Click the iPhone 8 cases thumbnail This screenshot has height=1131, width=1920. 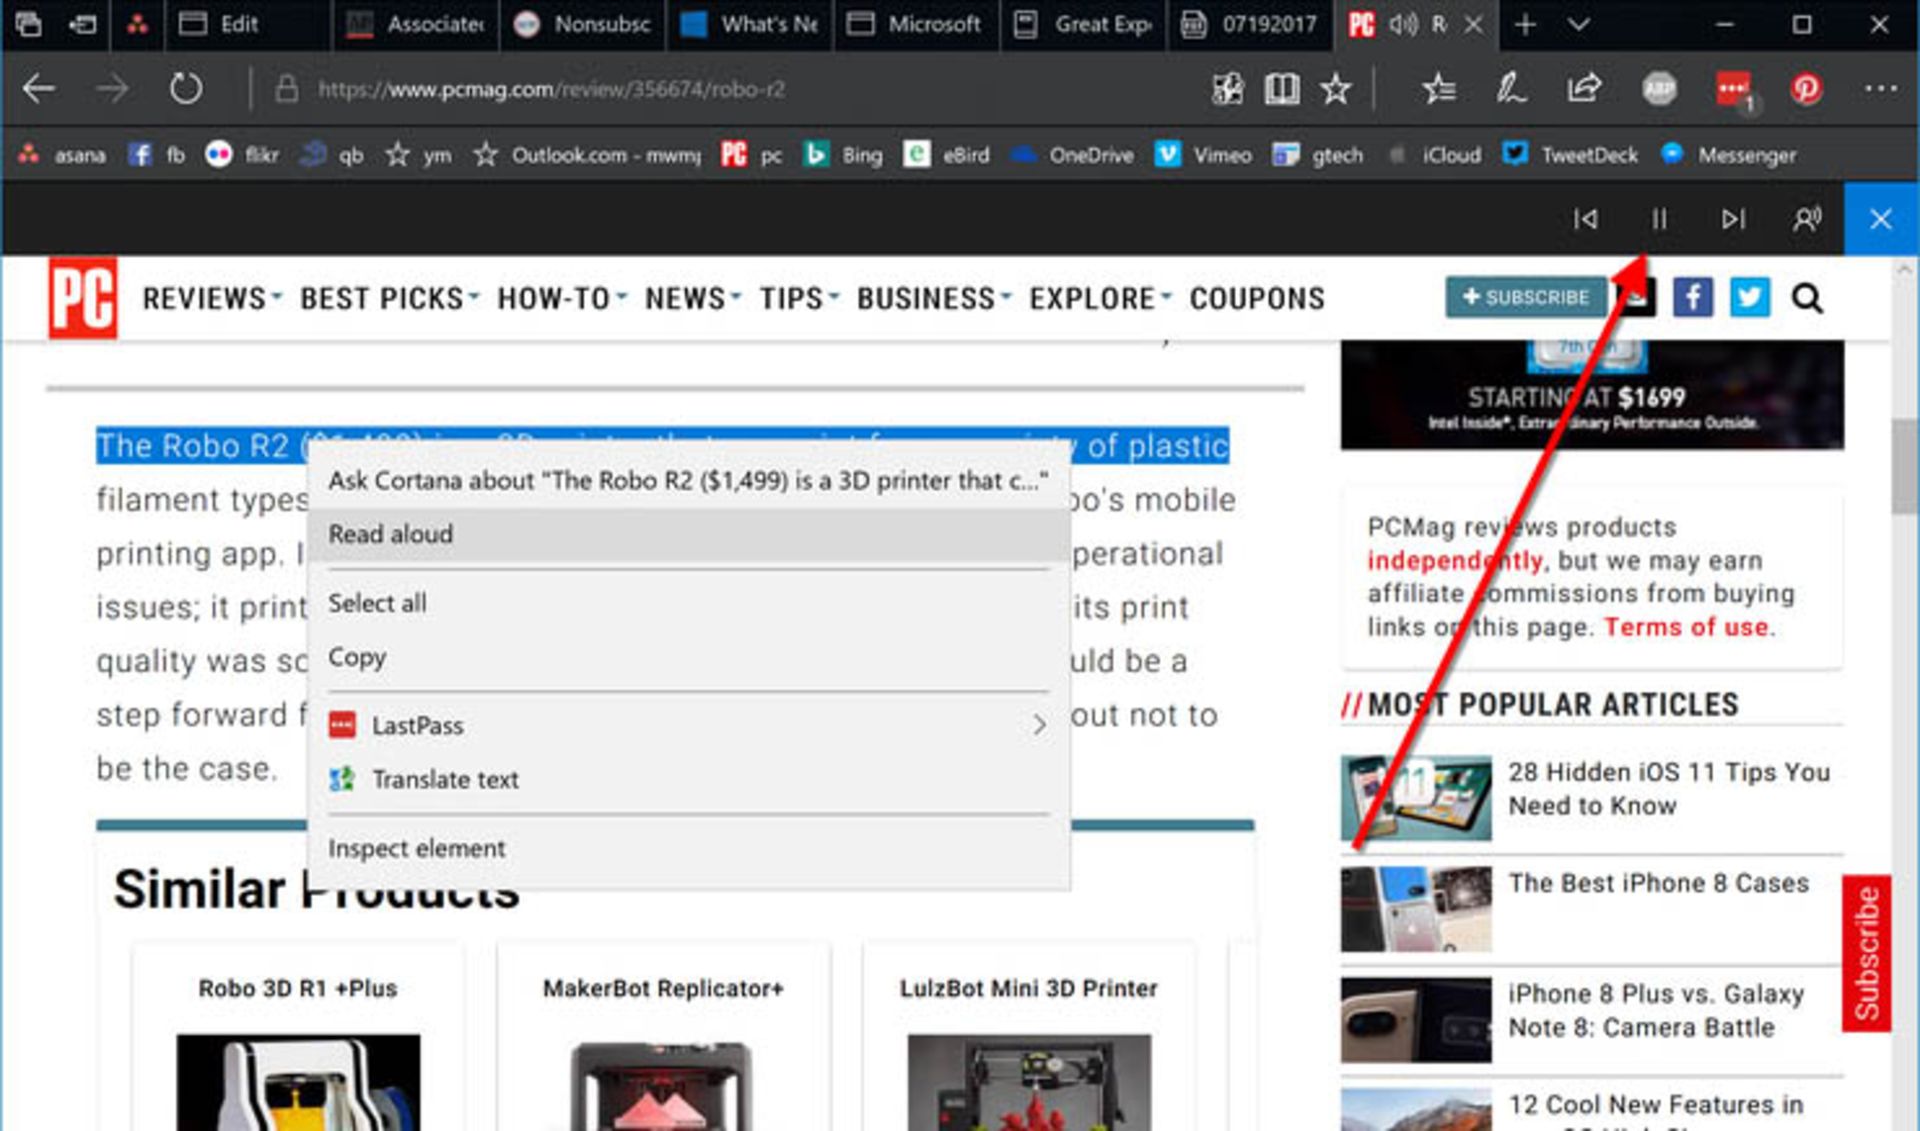pyautogui.click(x=1416, y=908)
